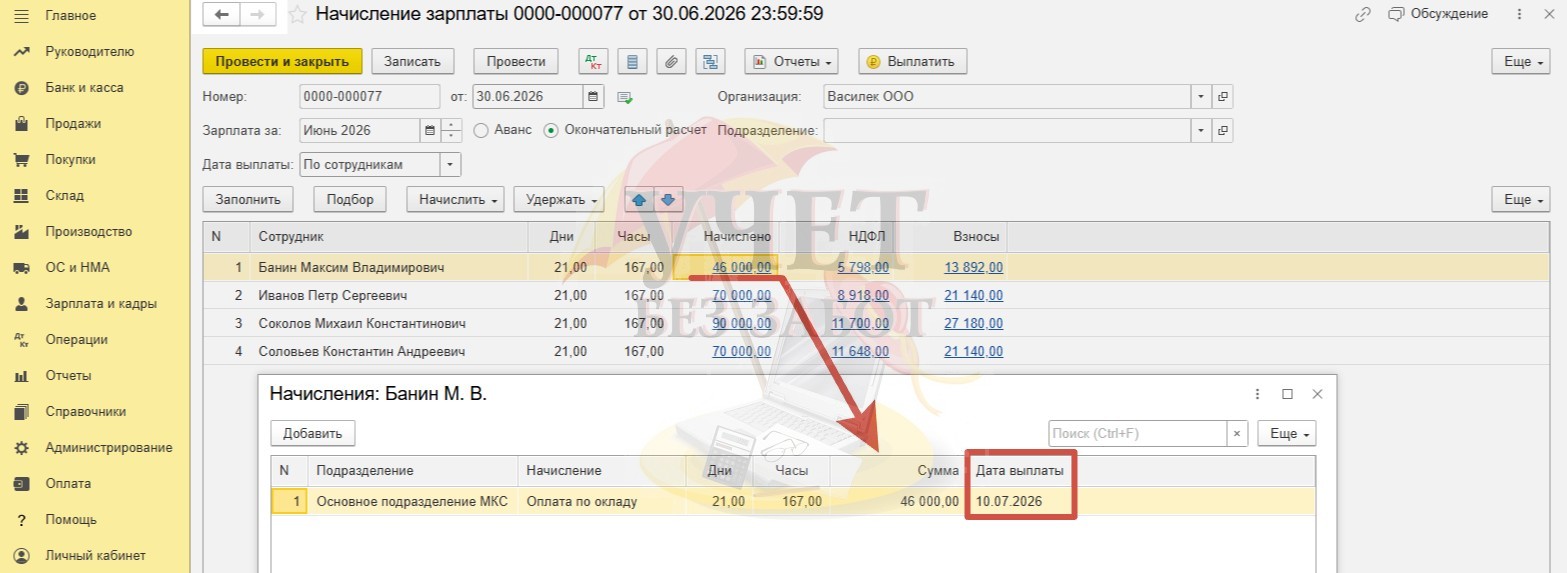The height and width of the screenshot is (573, 1567).
Task: Open Дата выплаты dropdown list
Action: click(451, 164)
